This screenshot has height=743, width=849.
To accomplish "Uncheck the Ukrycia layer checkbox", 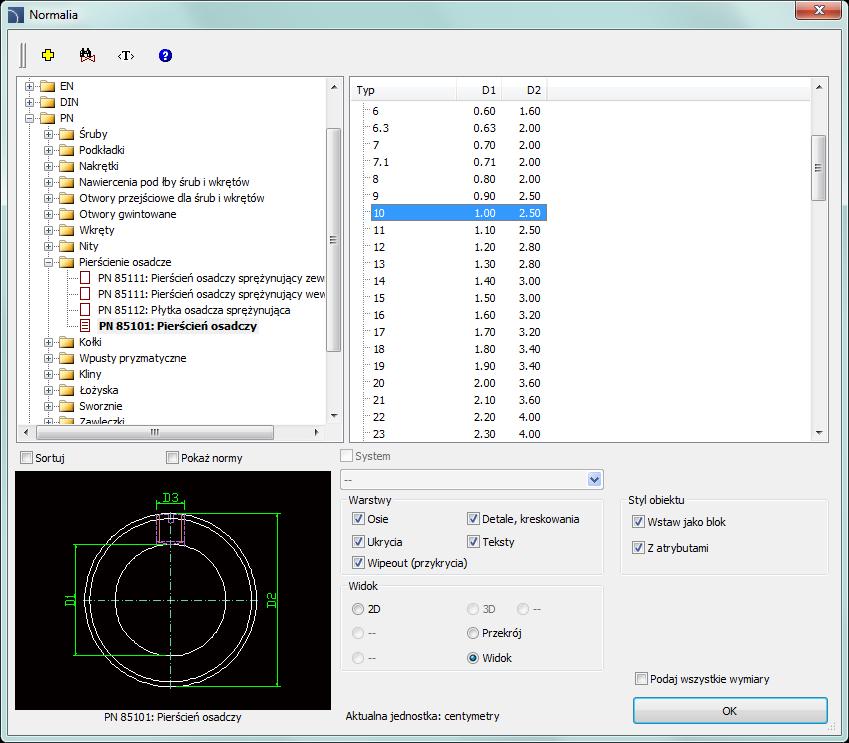I will [358, 542].
